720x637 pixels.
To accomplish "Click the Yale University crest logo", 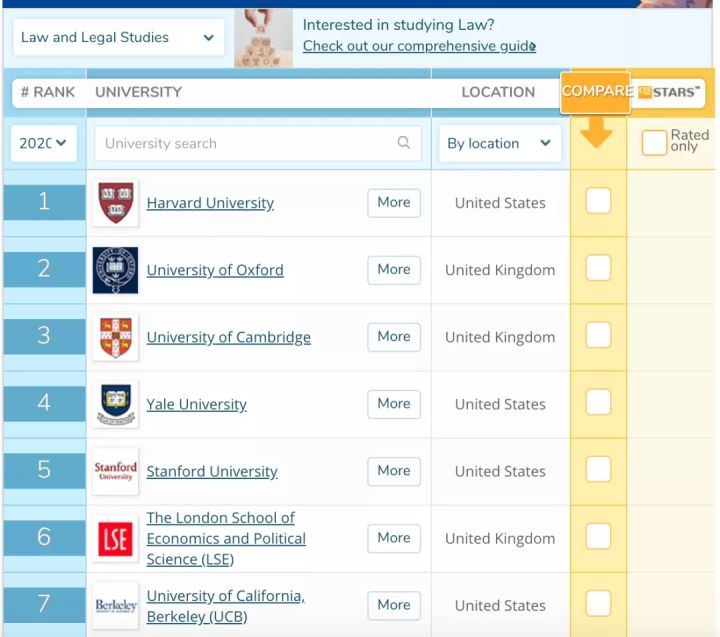I will pyautogui.click(x=115, y=404).
